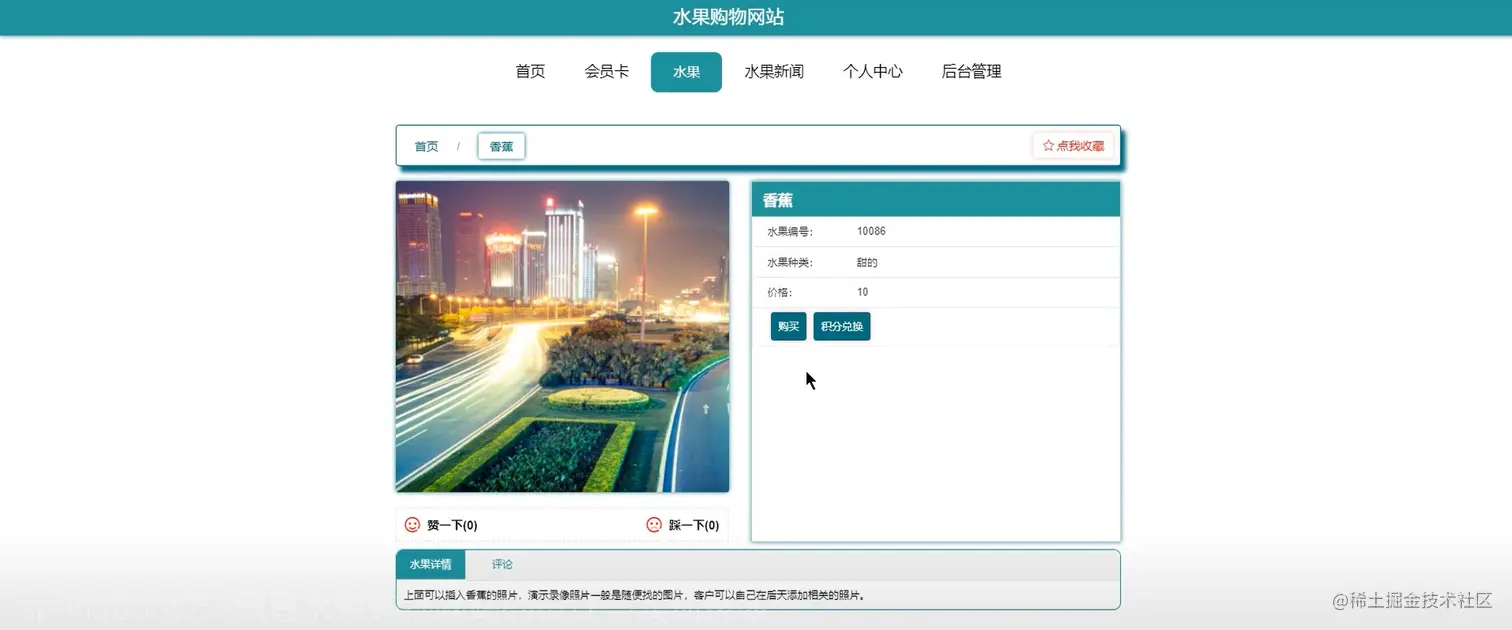This screenshot has height=630, width=1512.
Task: Click the 点我收藏 favorite button
Action: 1073,146
